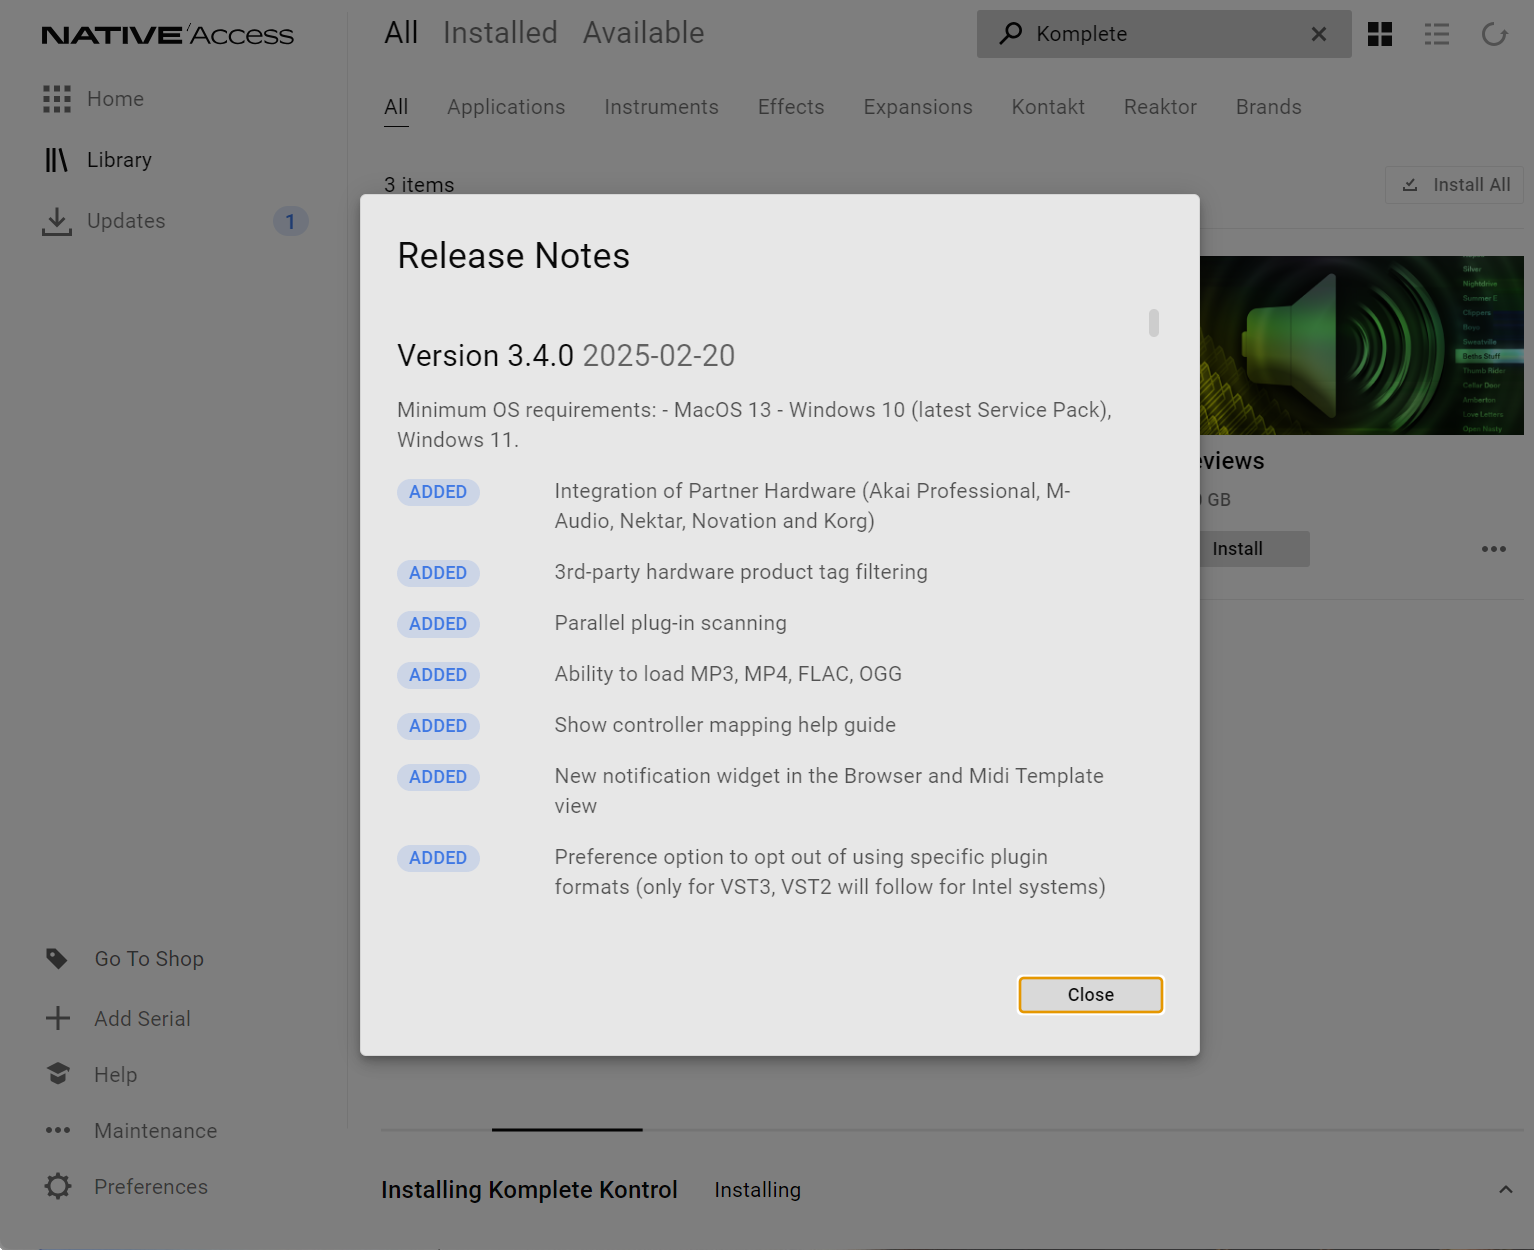This screenshot has height=1250, width=1534.
Task: Click the updates count badge
Action: tap(290, 221)
